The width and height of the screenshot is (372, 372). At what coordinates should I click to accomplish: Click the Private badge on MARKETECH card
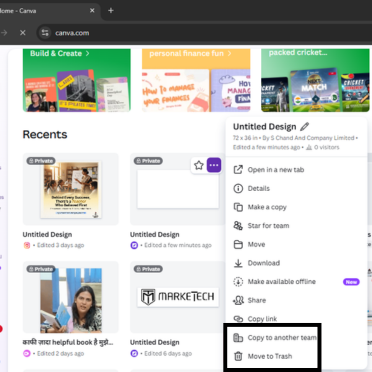coord(148,269)
